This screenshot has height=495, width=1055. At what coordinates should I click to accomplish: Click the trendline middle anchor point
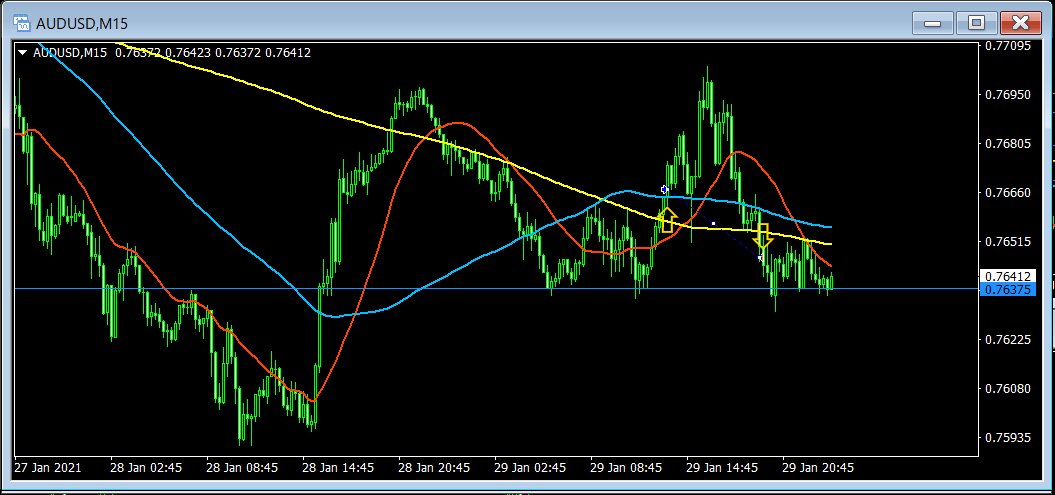[713, 223]
